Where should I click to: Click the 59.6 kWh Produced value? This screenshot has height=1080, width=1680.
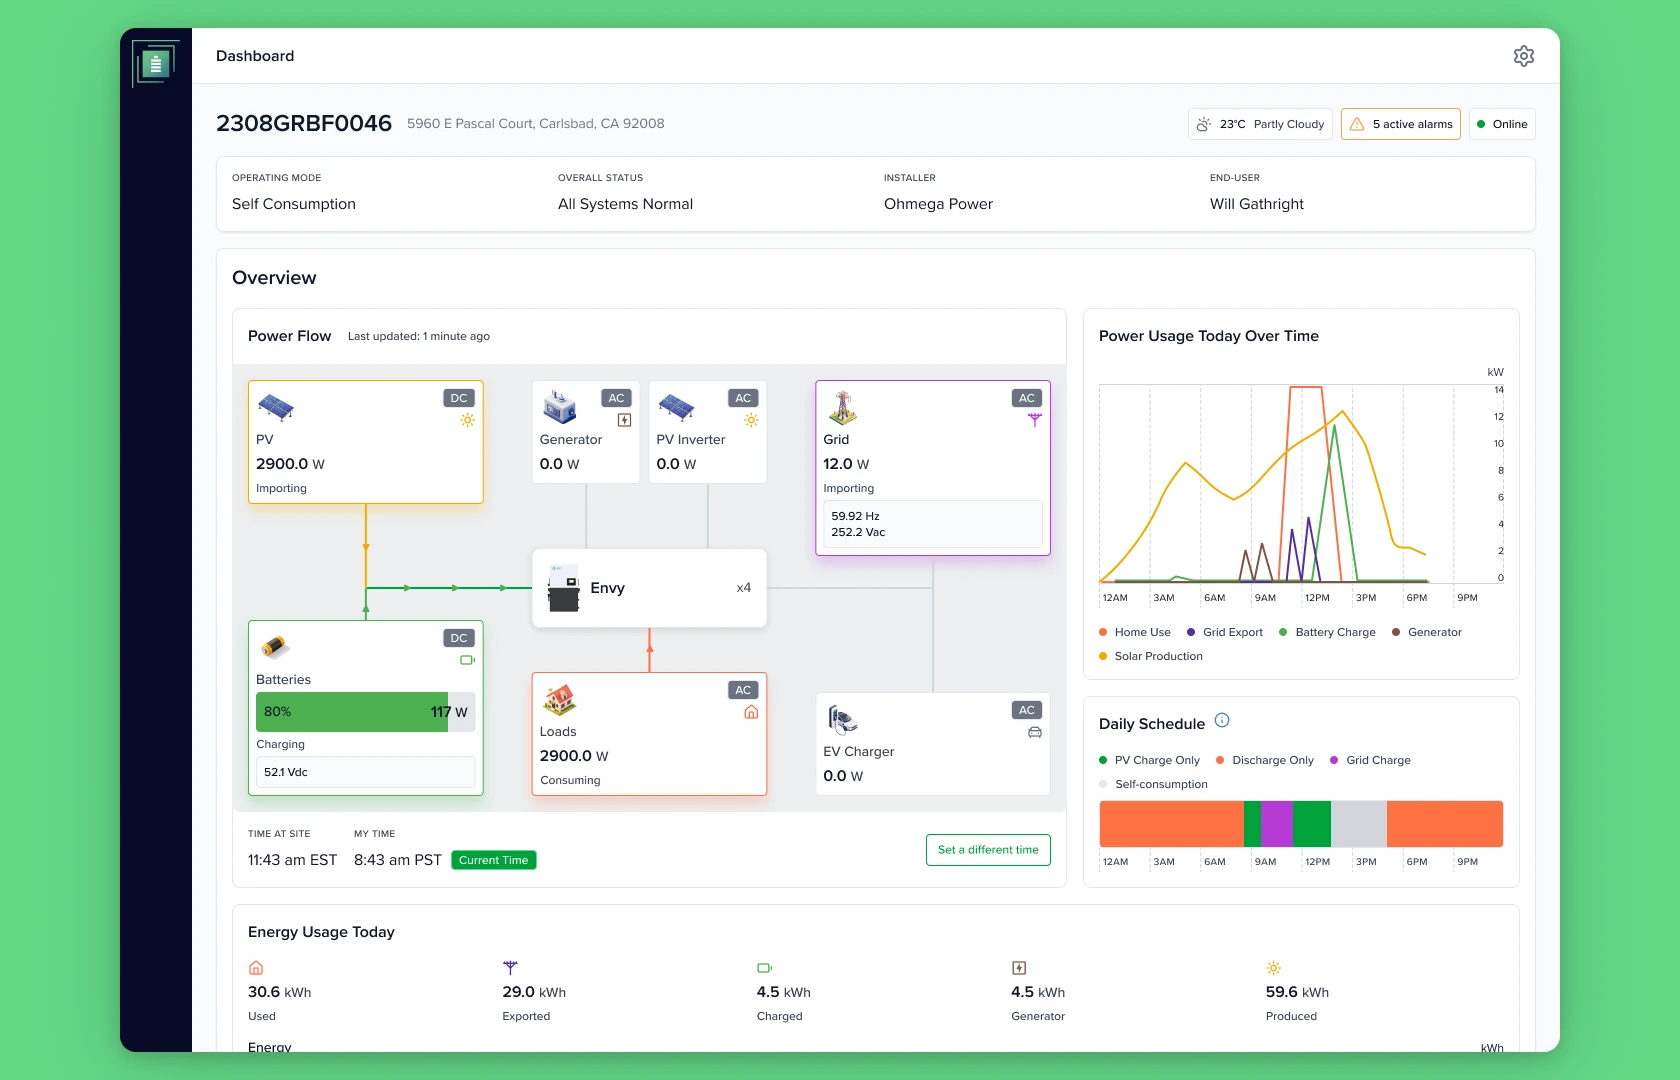click(1297, 992)
